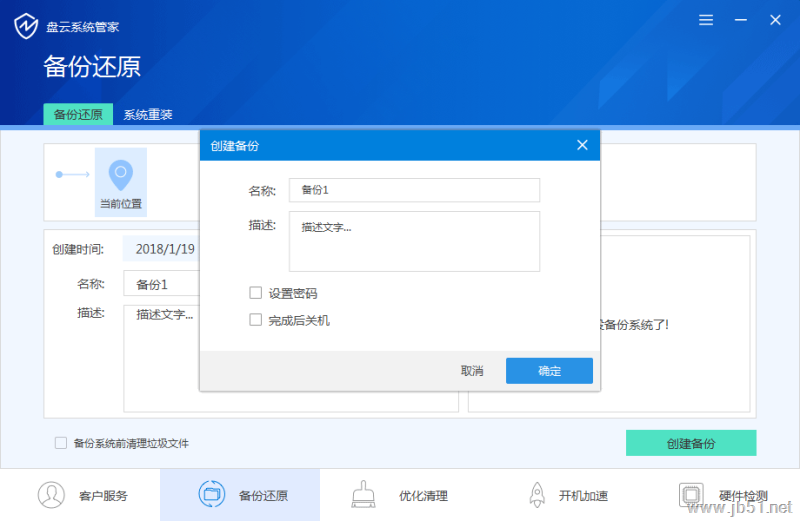Select the 开机加速 label in bottom bar
800x521 pixels.
(x=584, y=495)
